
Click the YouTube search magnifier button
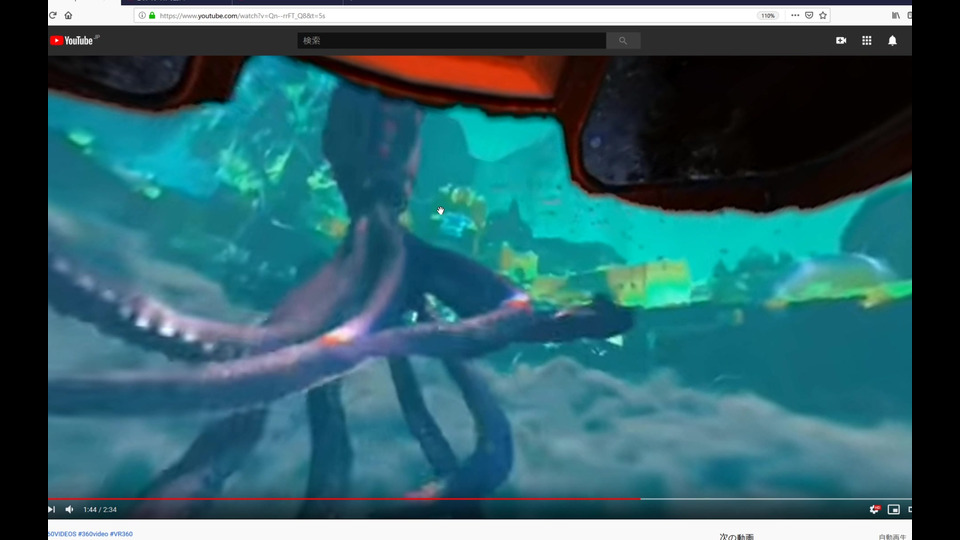click(x=623, y=40)
